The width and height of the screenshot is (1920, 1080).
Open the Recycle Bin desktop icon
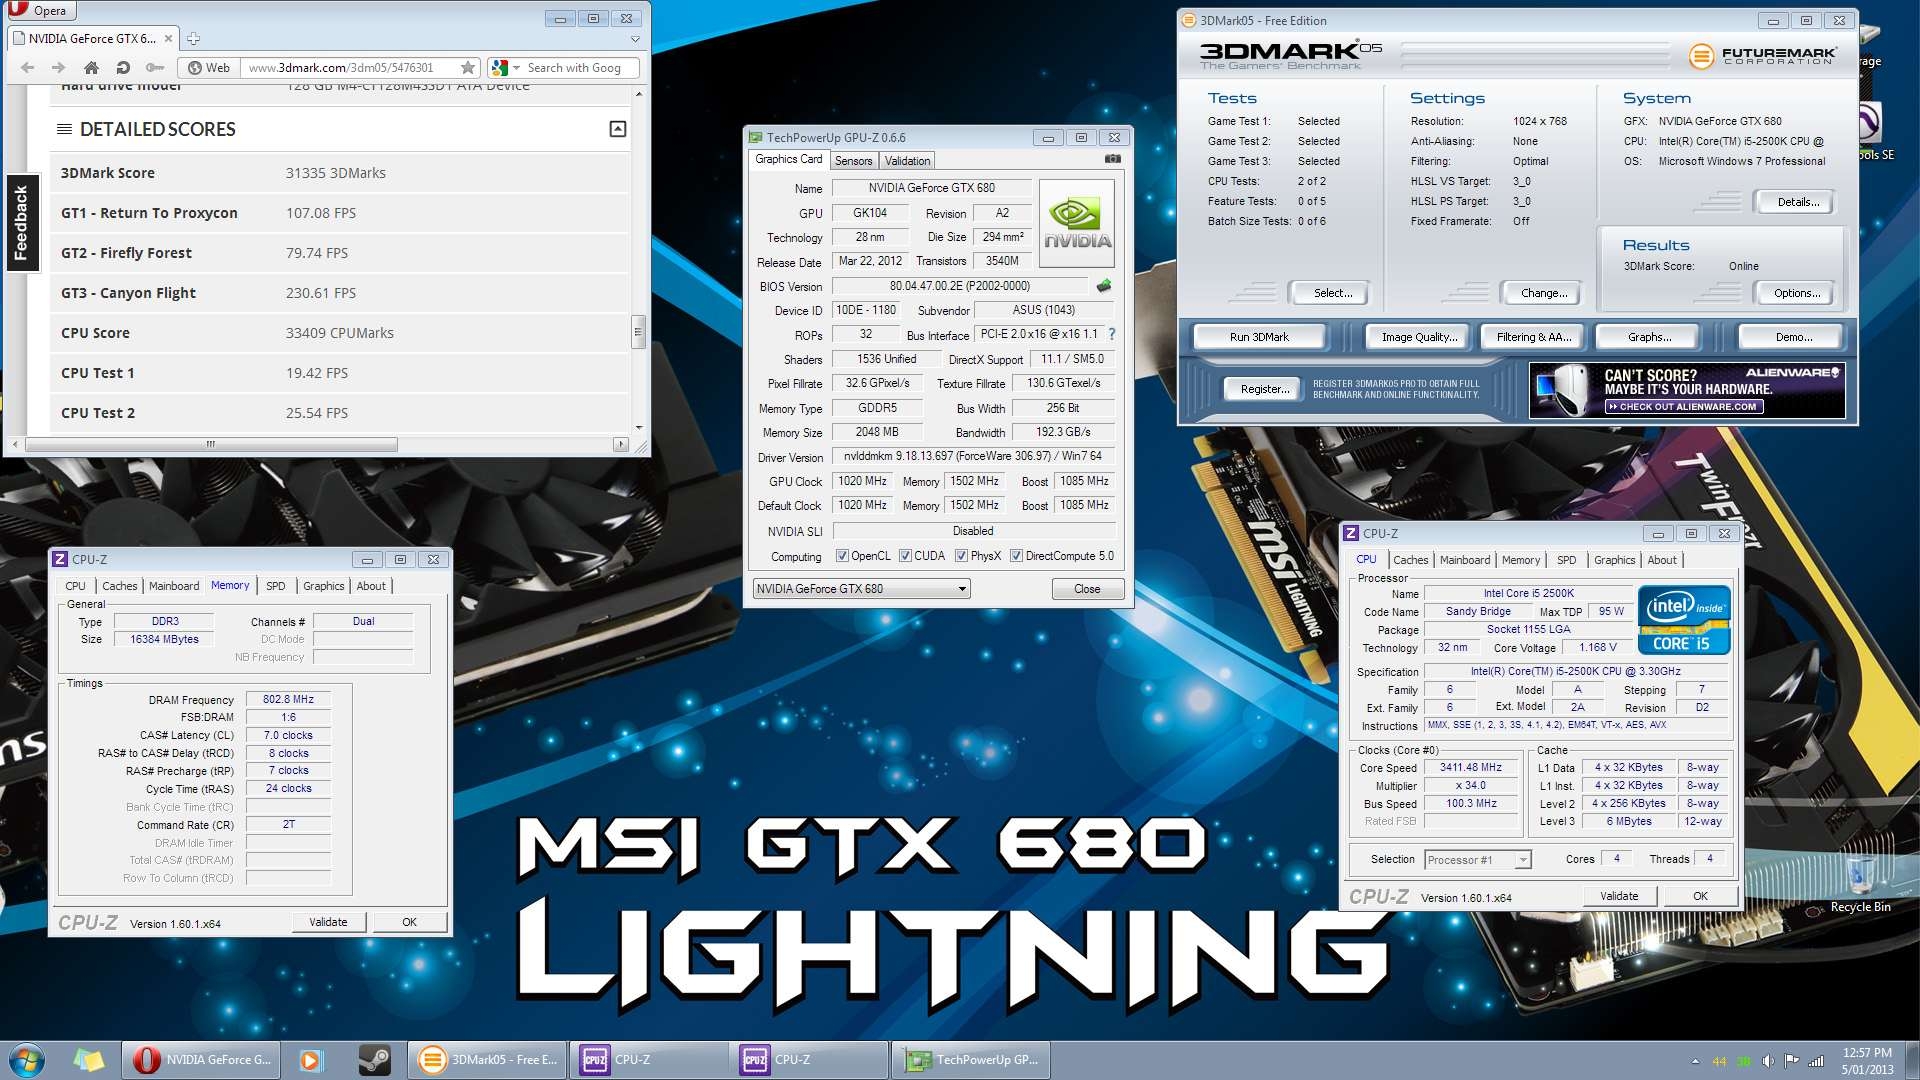(1860, 884)
